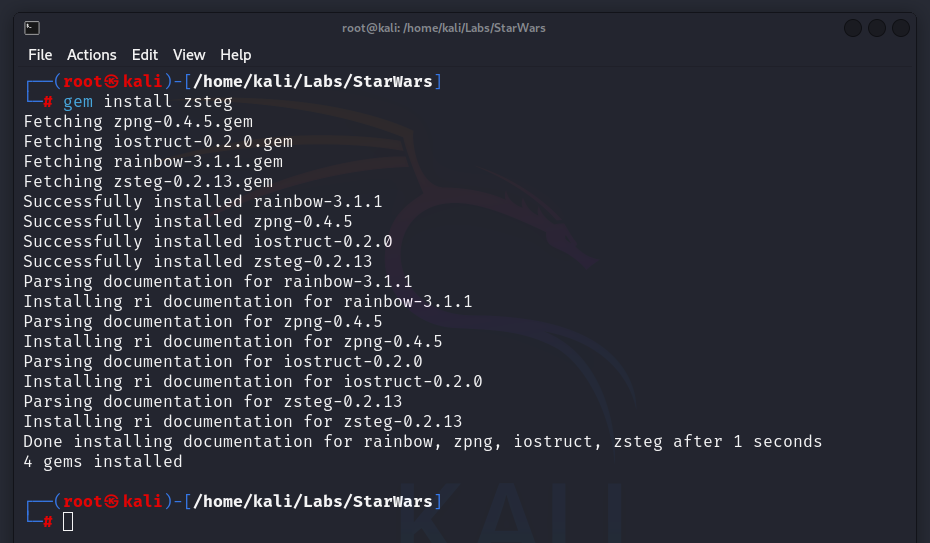
Task: Click the terminal icon in the title bar
Action: tap(32, 28)
